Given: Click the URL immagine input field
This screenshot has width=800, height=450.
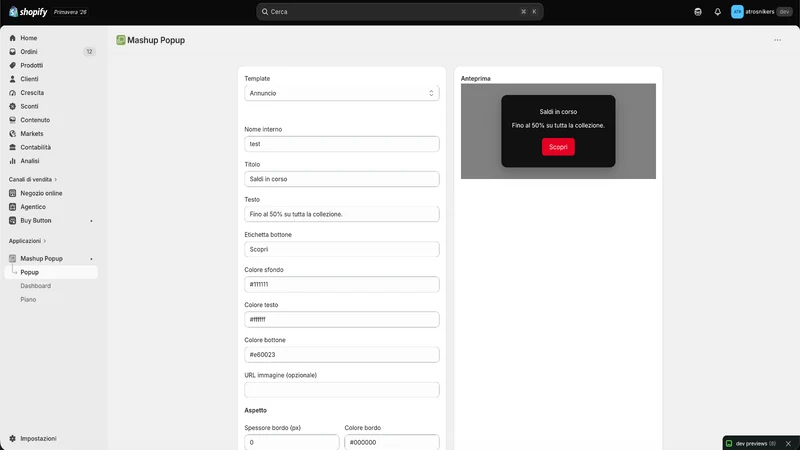Looking at the screenshot, I should click(x=342, y=390).
